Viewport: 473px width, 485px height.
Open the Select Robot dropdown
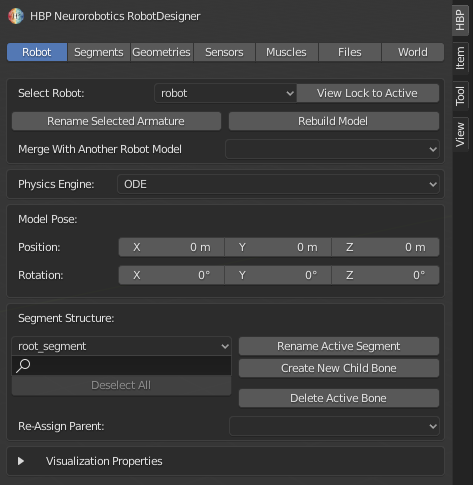point(225,93)
